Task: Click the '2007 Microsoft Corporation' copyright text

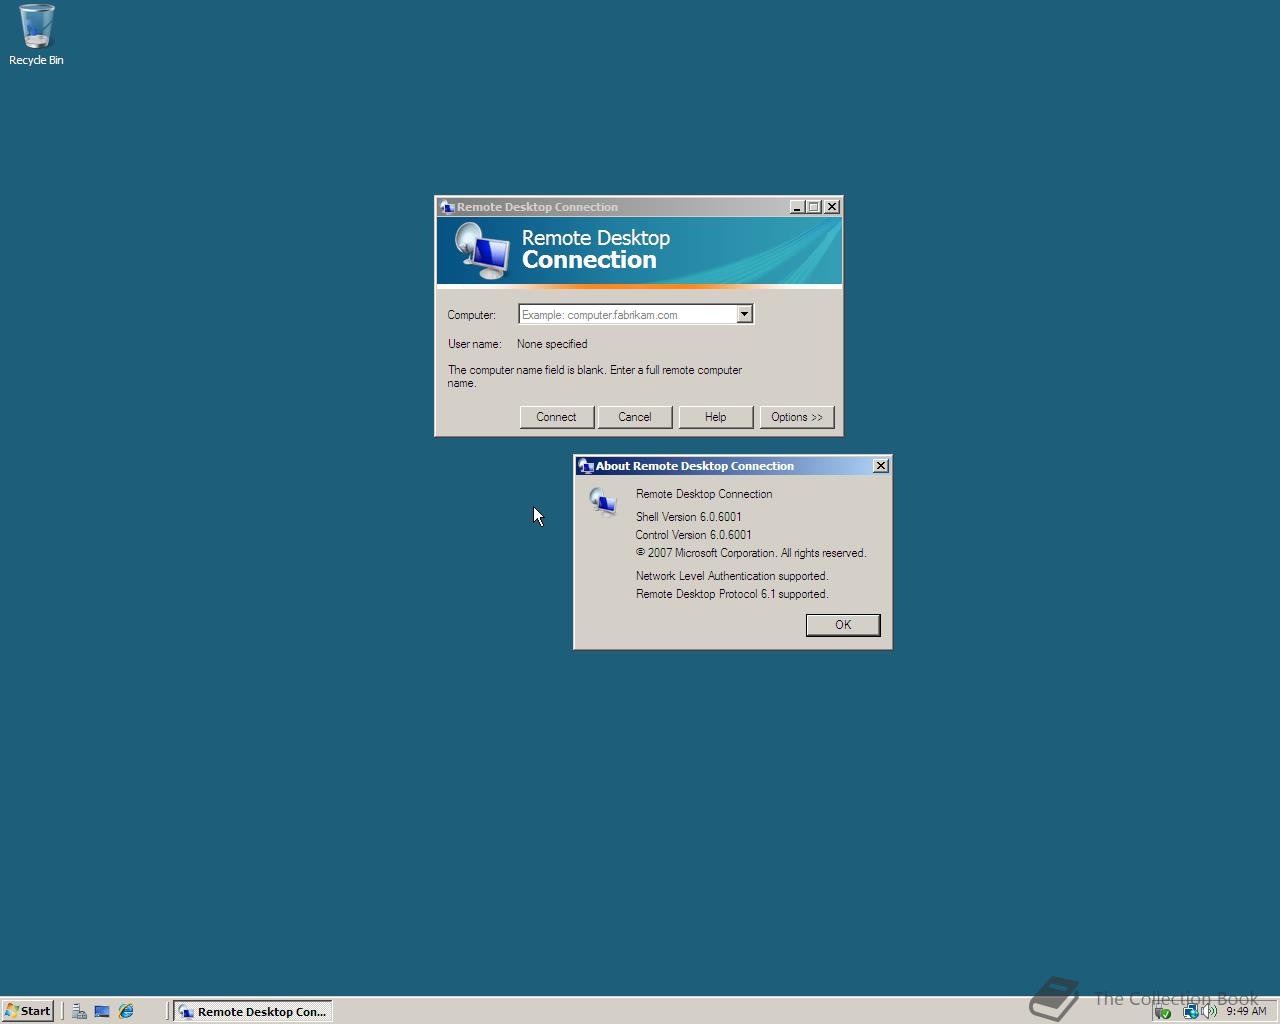Action: [751, 553]
